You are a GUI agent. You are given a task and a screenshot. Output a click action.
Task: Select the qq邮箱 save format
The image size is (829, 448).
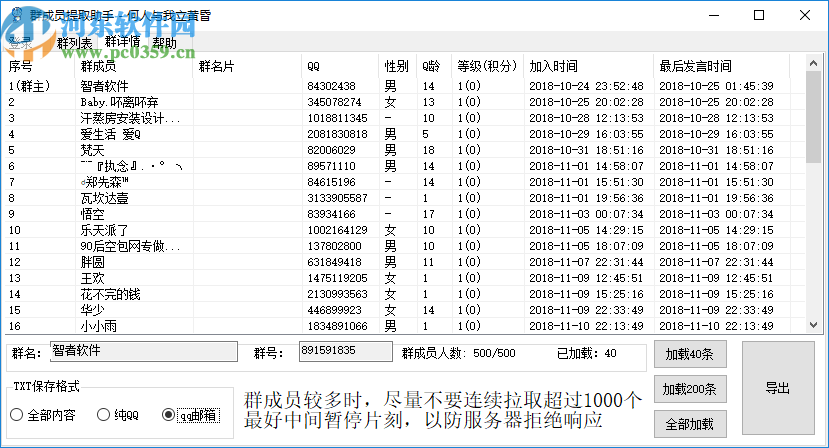tap(191, 415)
